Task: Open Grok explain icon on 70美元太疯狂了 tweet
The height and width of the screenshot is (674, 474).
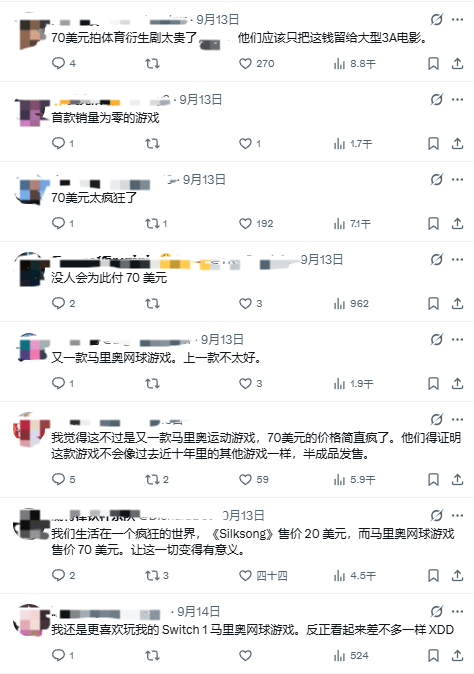Action: click(x=437, y=180)
